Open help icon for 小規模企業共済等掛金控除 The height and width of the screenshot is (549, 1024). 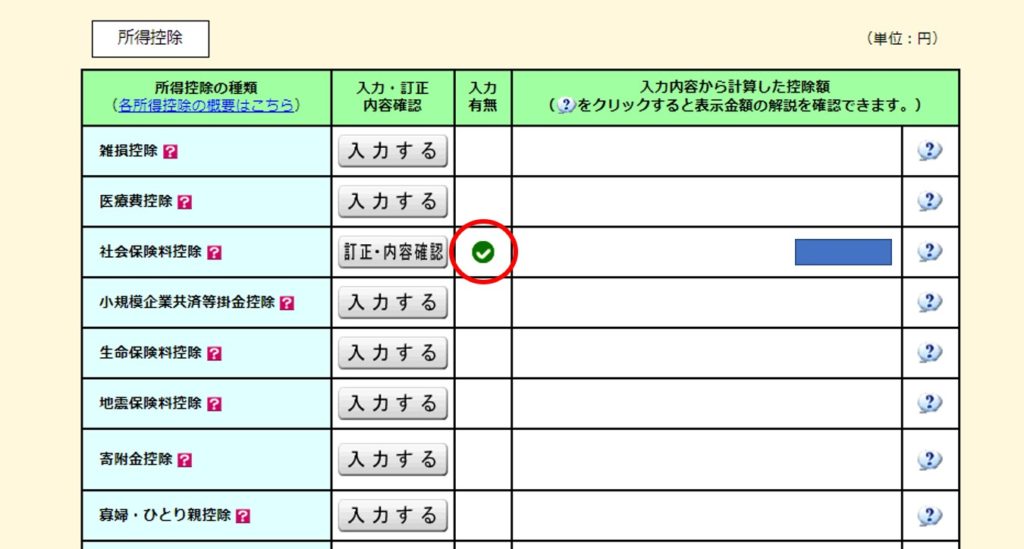coord(287,303)
